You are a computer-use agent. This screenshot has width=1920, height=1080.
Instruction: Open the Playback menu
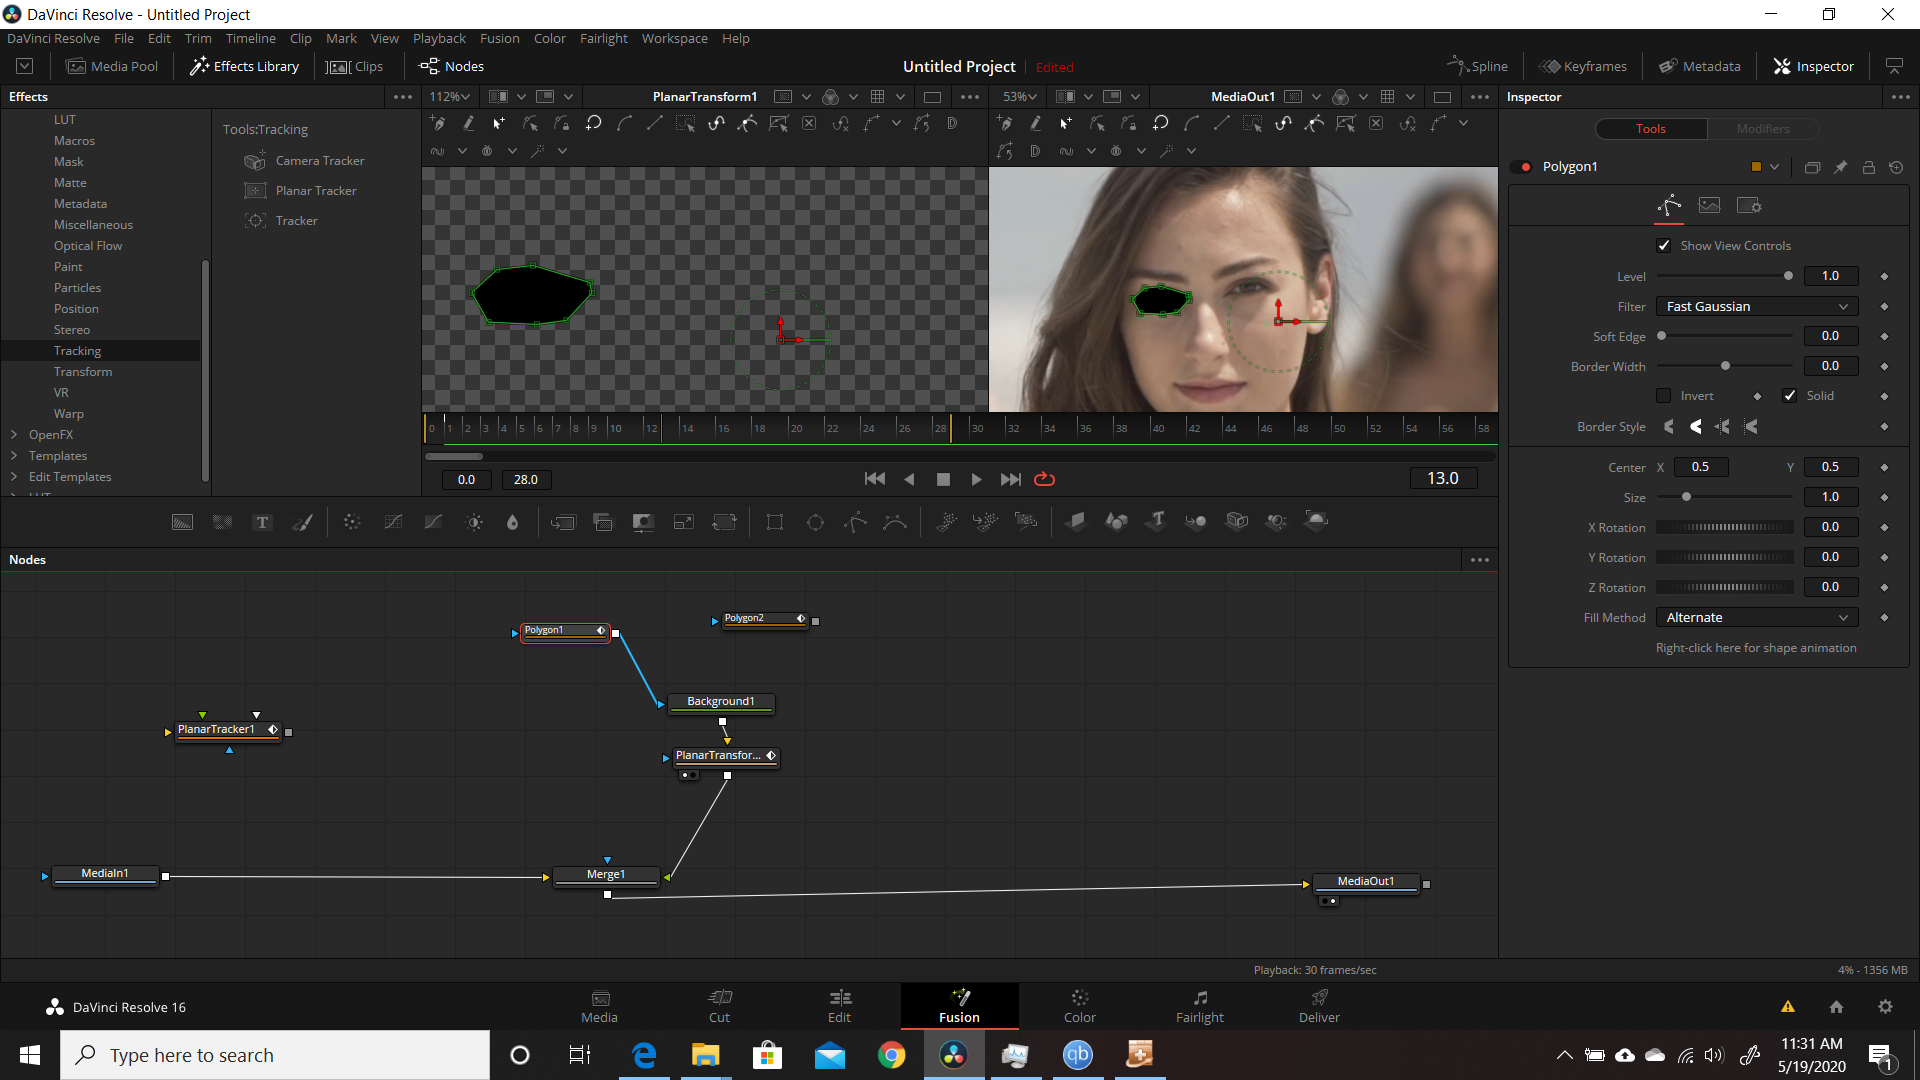439,39
